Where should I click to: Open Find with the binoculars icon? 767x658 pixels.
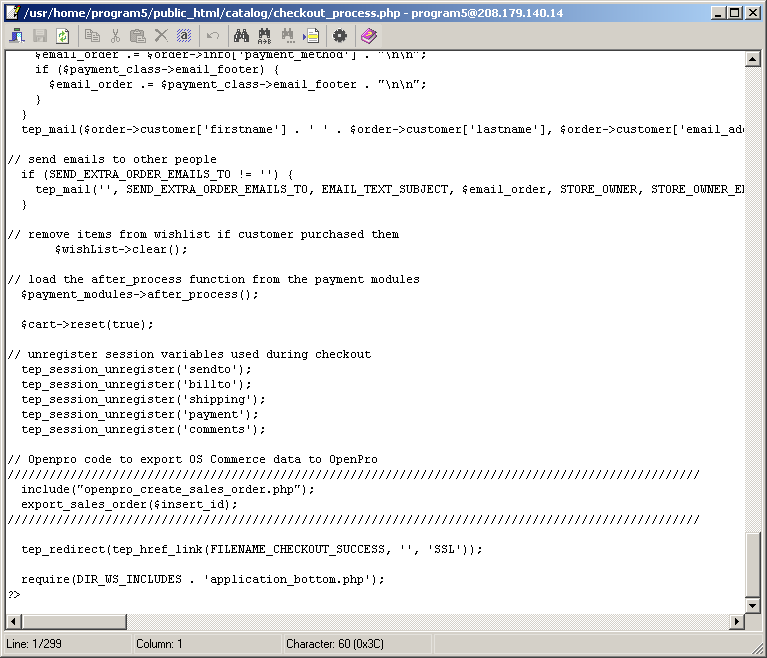coord(241,36)
